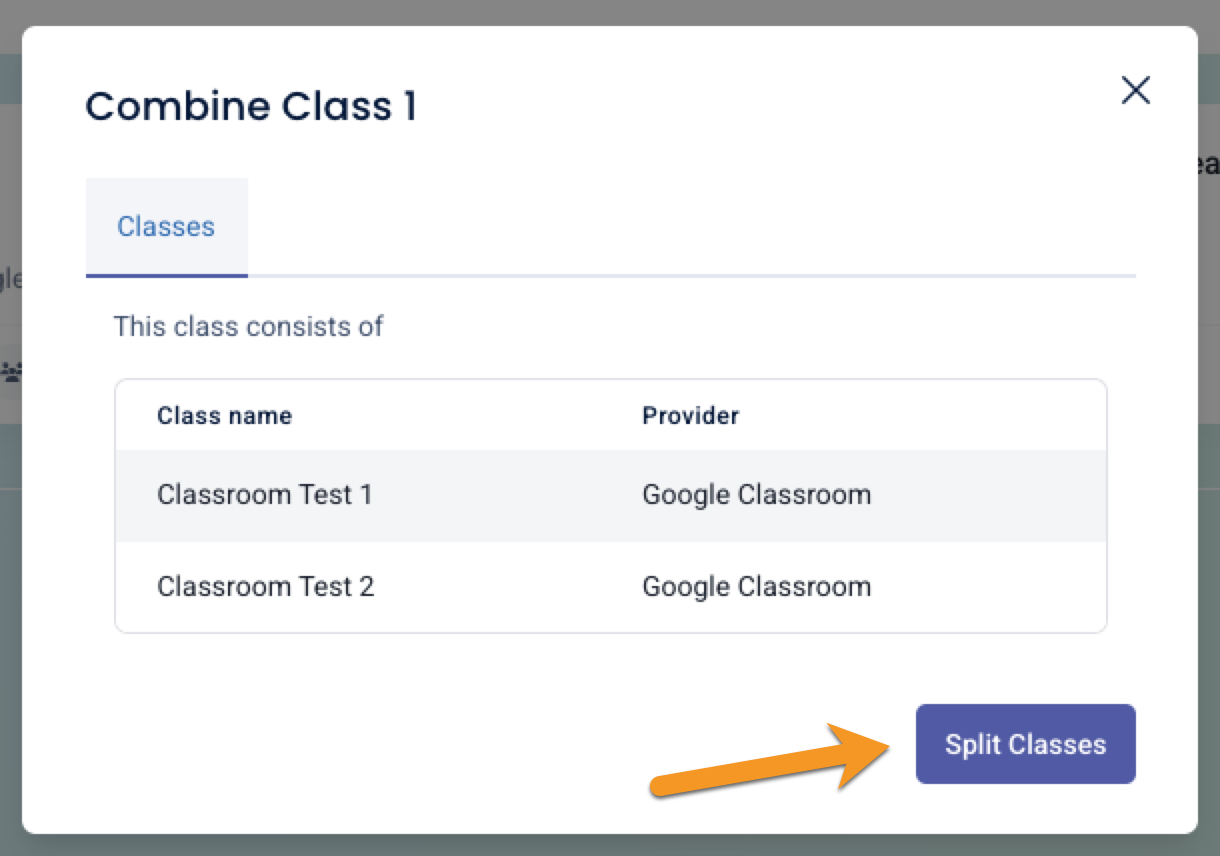This screenshot has height=856, width=1220.
Task: Click dimmed backdrop above the dialog
Action: (x=600, y=12)
